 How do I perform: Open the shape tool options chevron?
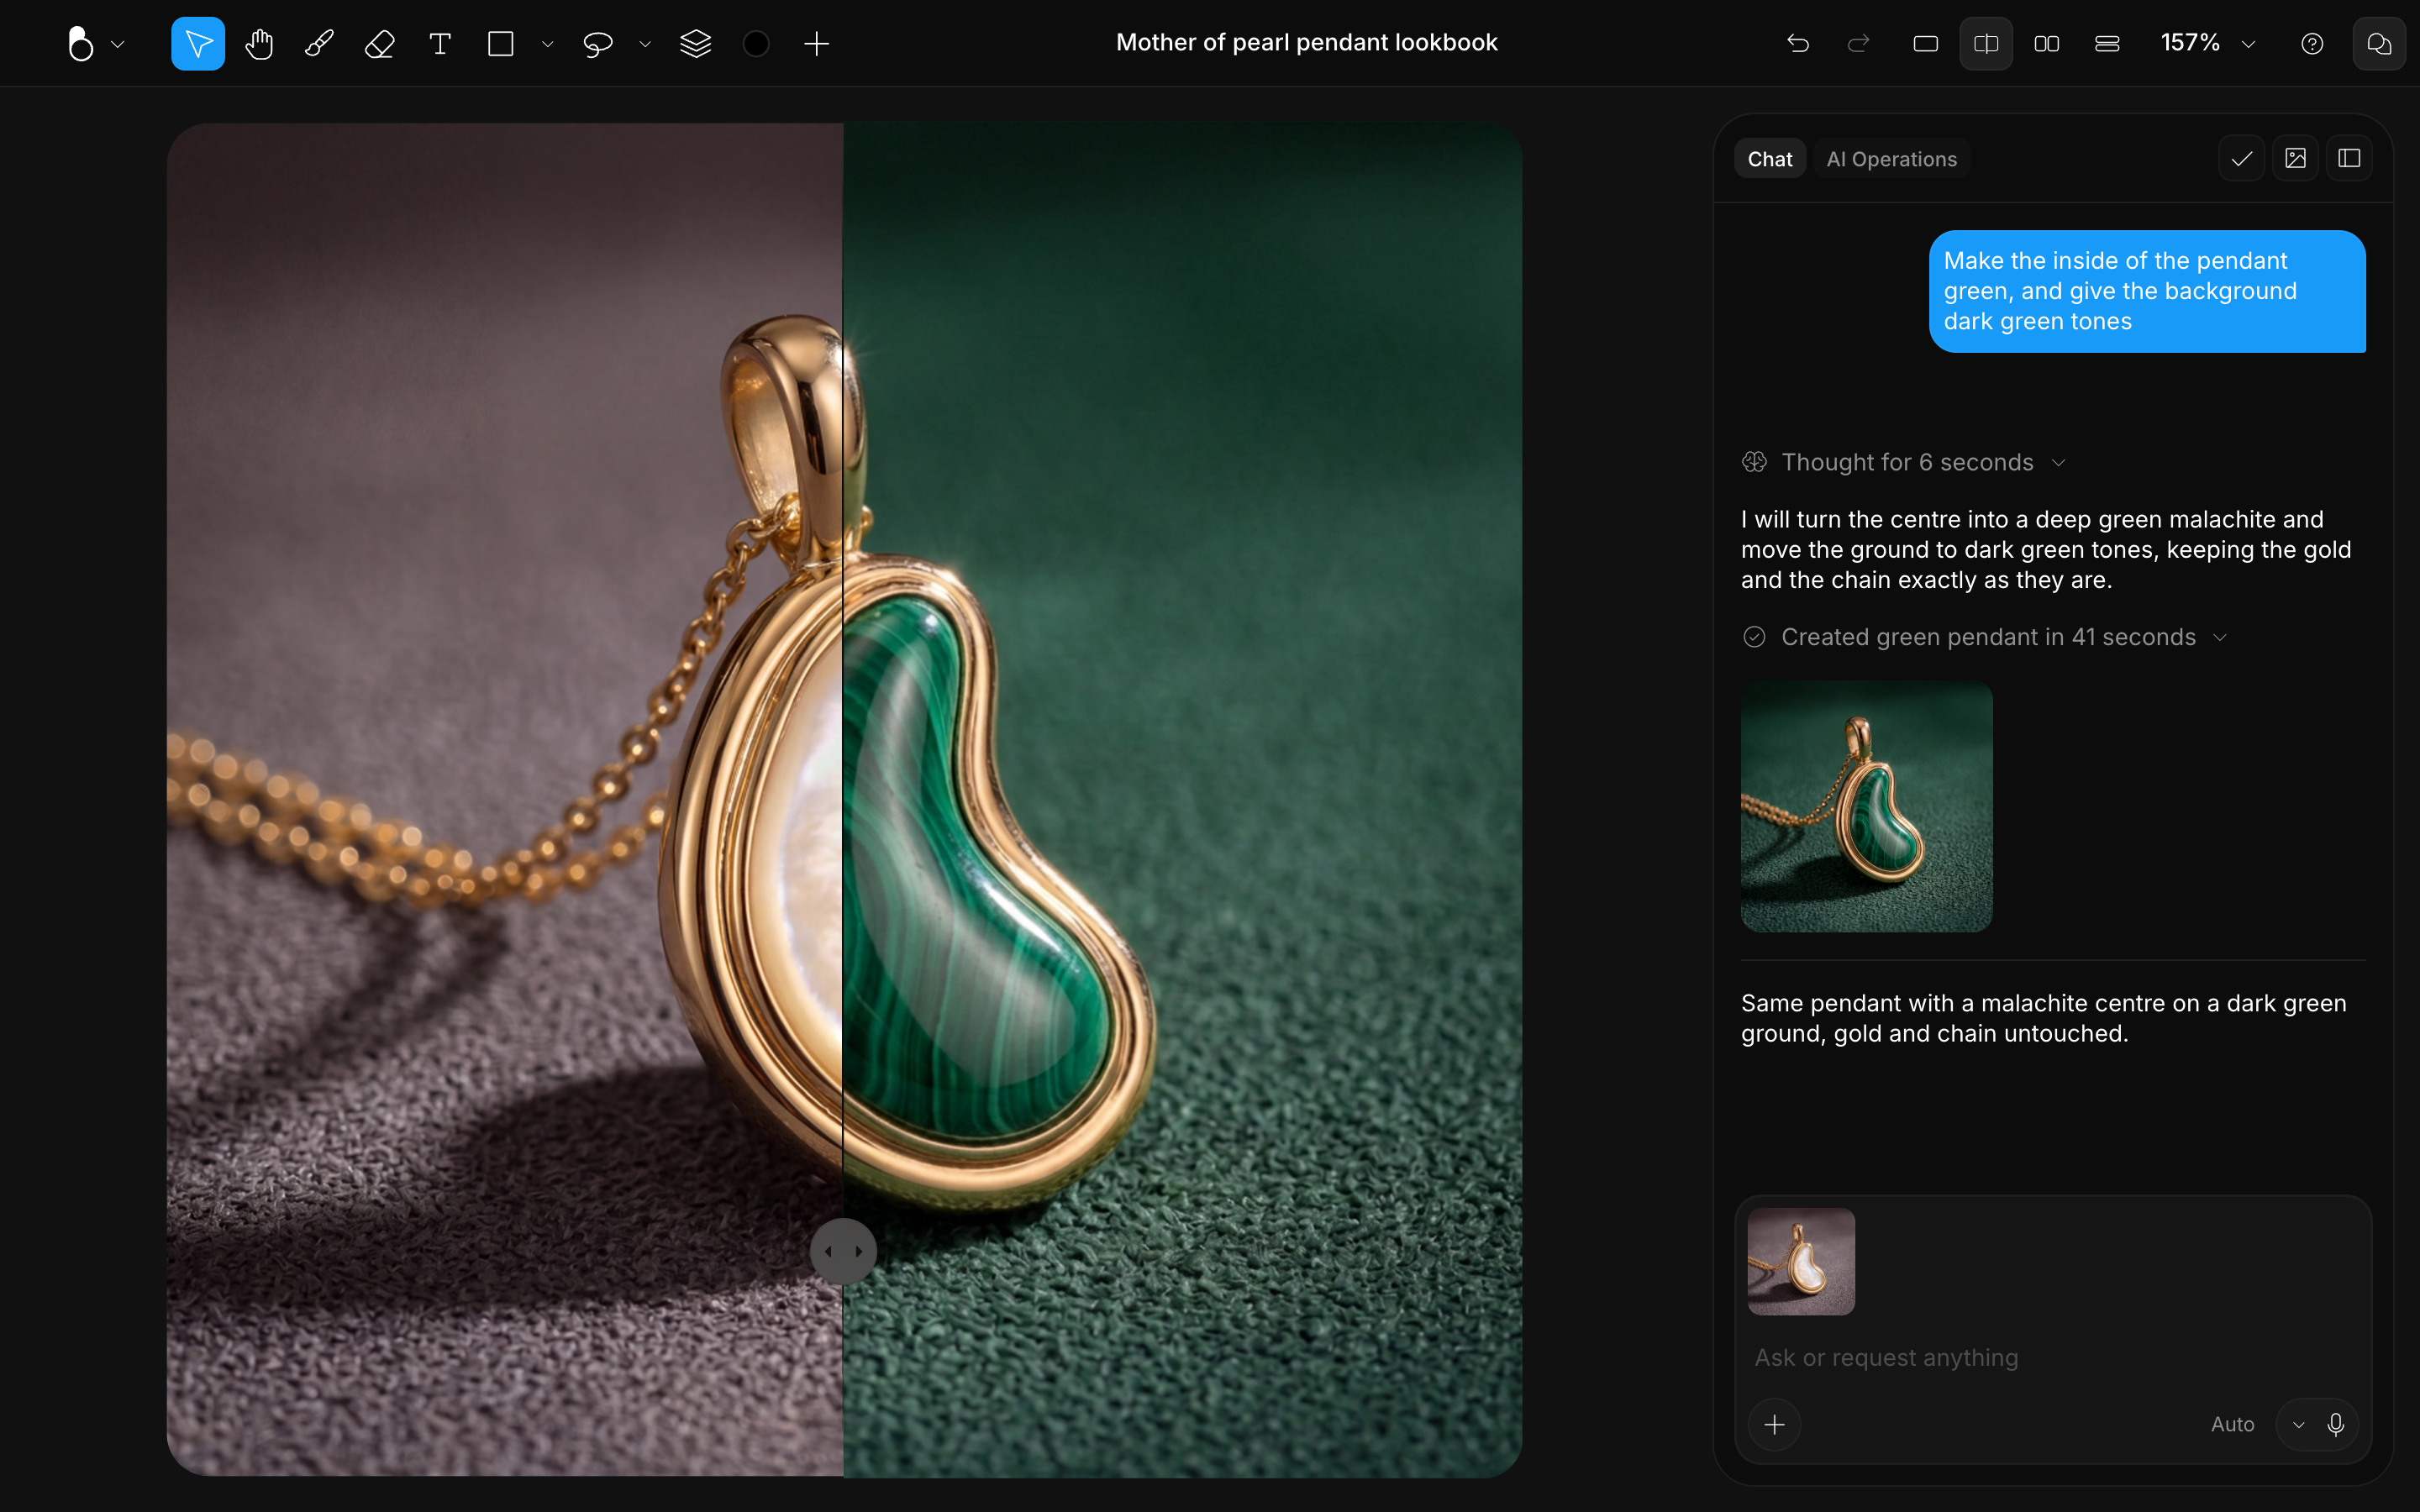pyautogui.click(x=547, y=44)
